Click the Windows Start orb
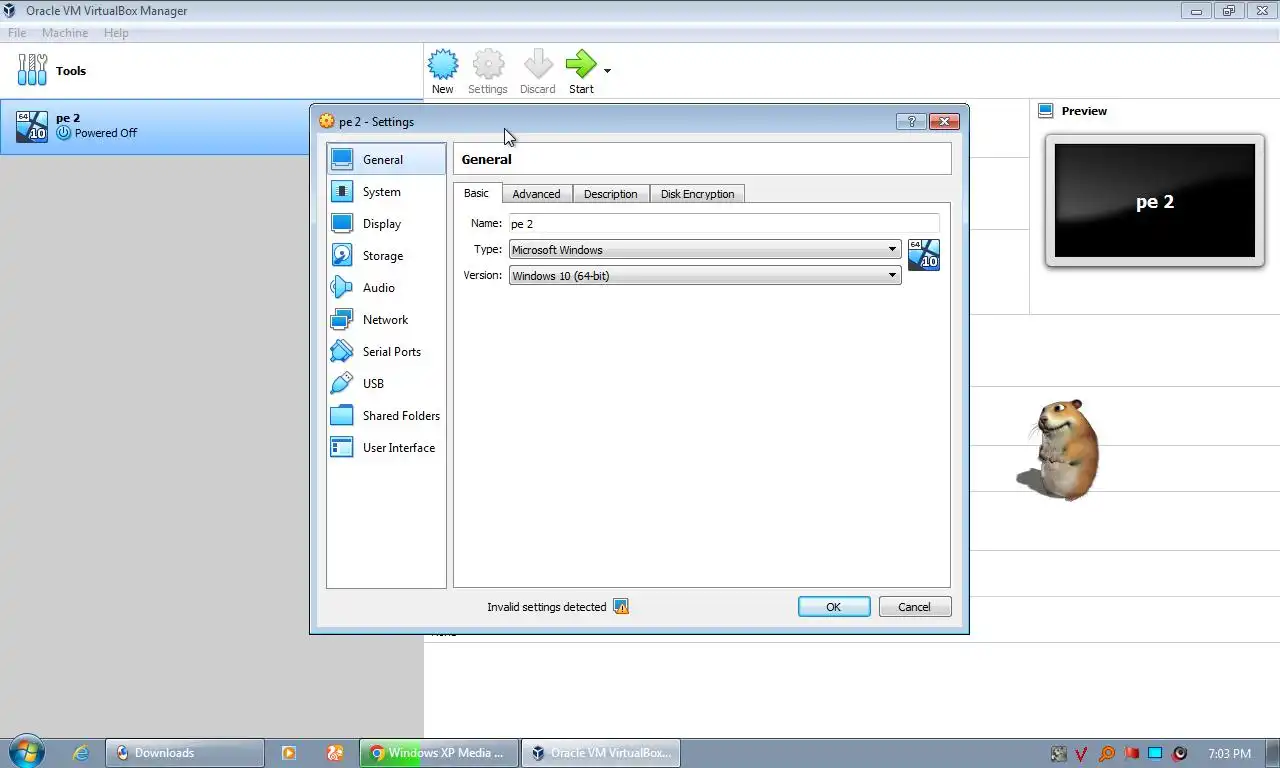This screenshot has width=1280, height=768. click(x=25, y=753)
